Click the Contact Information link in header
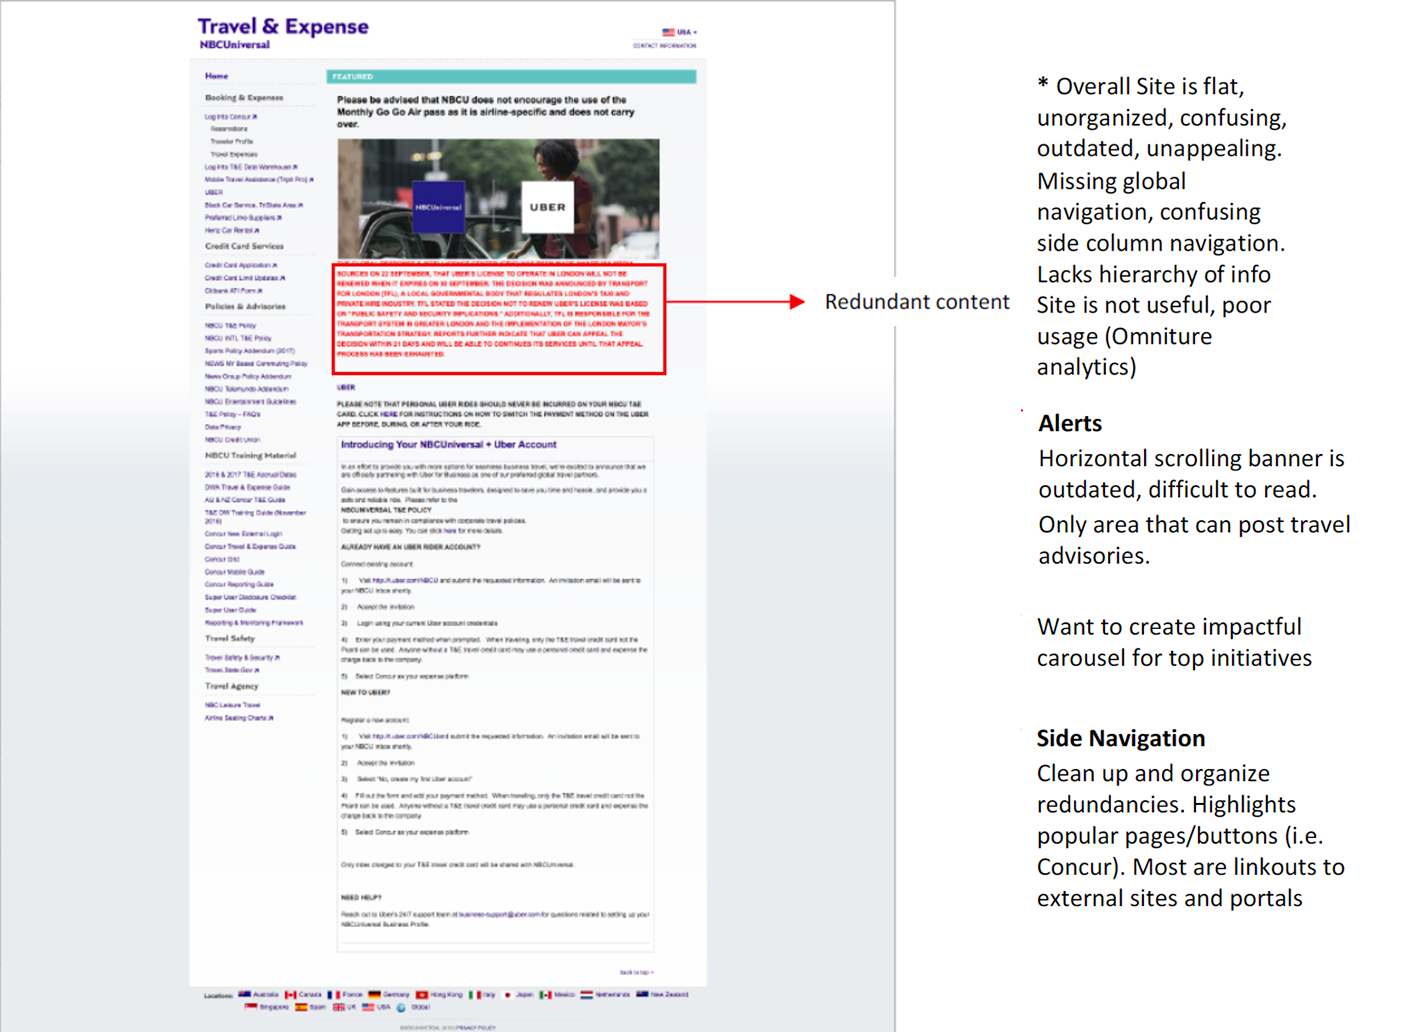 (664, 46)
